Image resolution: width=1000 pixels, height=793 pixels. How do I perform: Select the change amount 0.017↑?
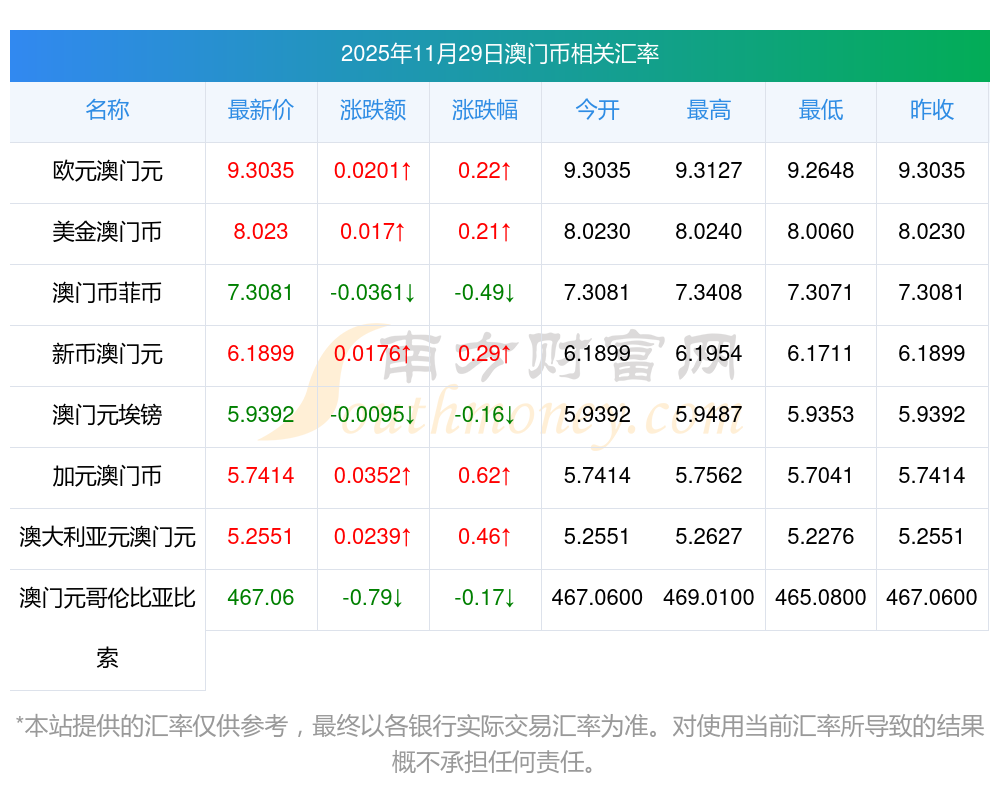tap(372, 231)
